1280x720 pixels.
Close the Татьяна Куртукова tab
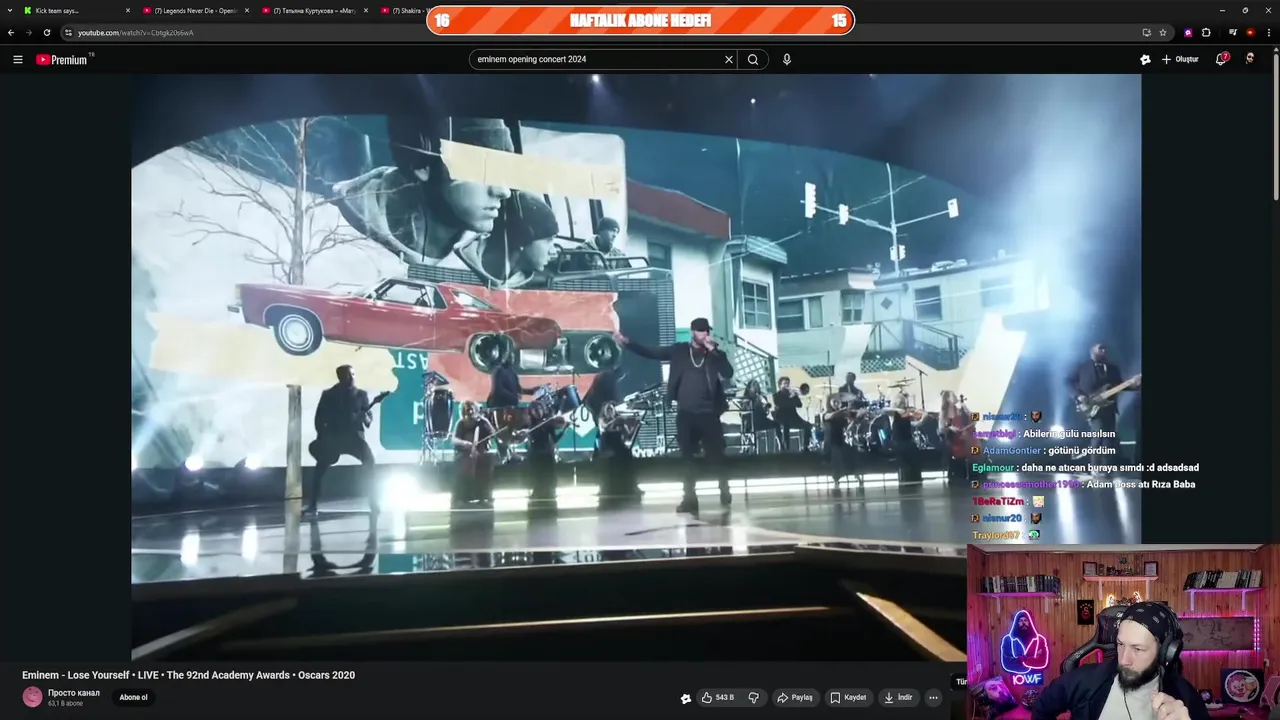coord(366,10)
